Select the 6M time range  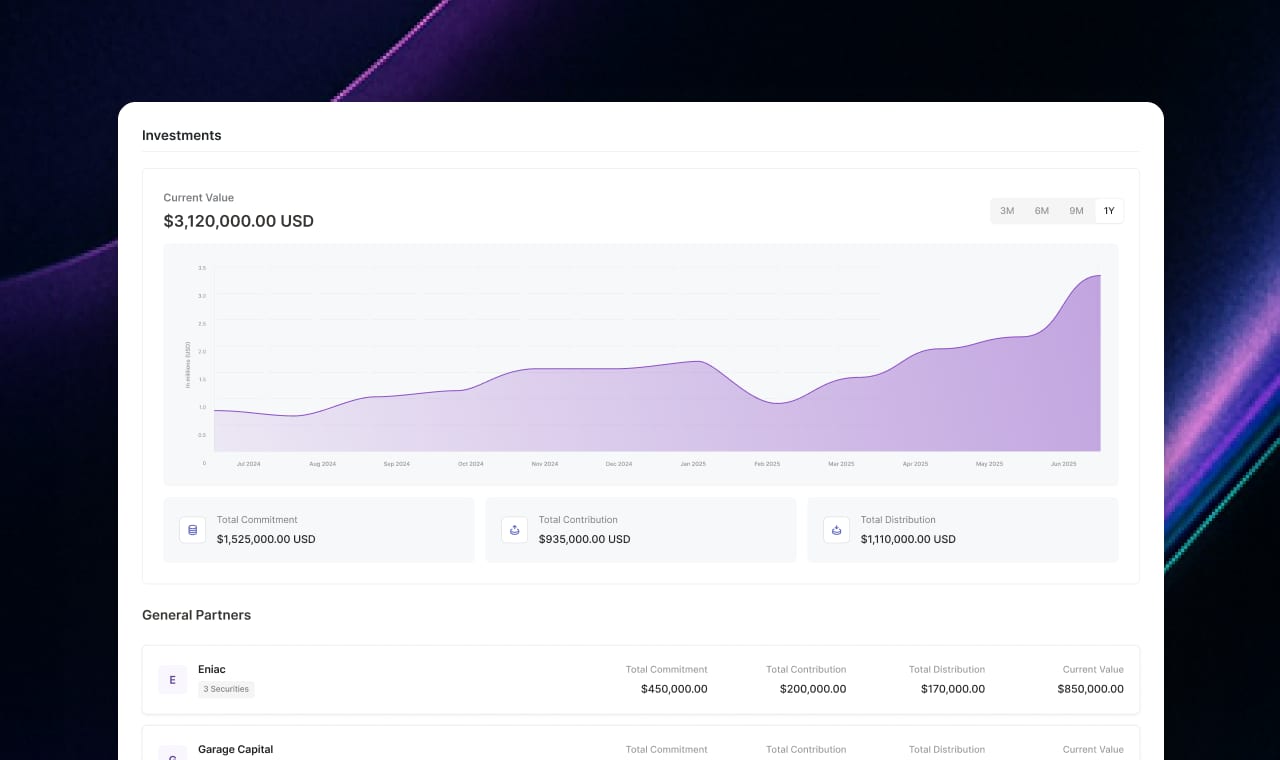coord(1042,211)
